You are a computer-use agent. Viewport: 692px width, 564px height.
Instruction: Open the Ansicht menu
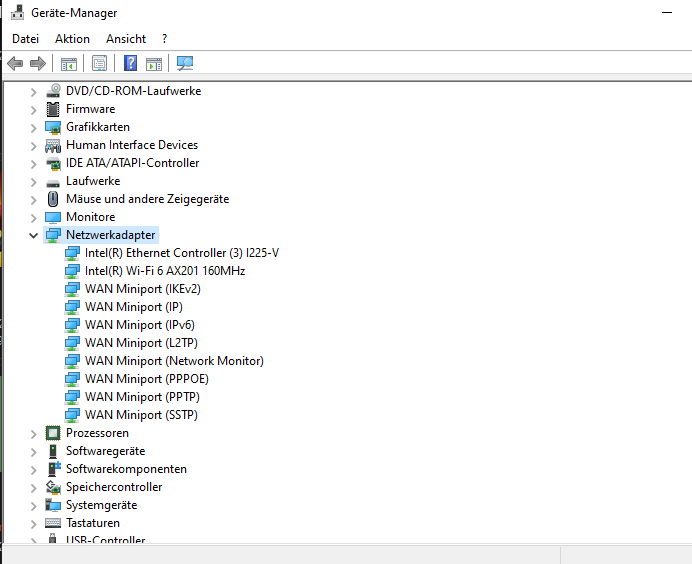(x=126, y=39)
